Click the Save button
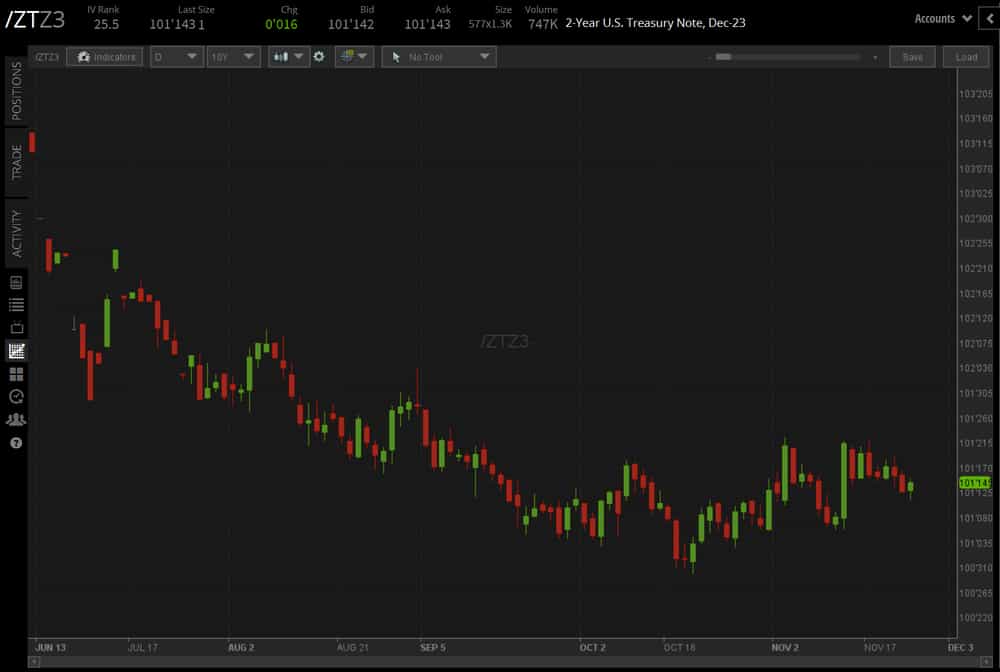1000x672 pixels. point(913,57)
